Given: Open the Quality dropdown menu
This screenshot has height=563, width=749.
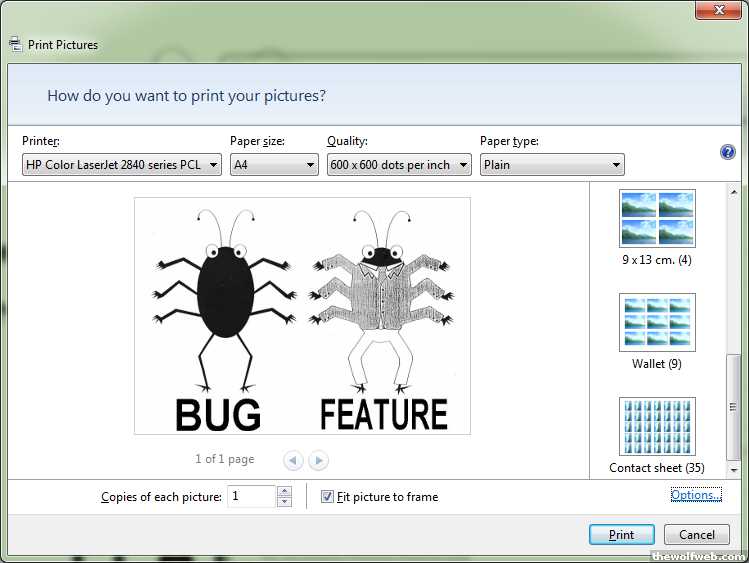Looking at the screenshot, I should tap(399, 165).
